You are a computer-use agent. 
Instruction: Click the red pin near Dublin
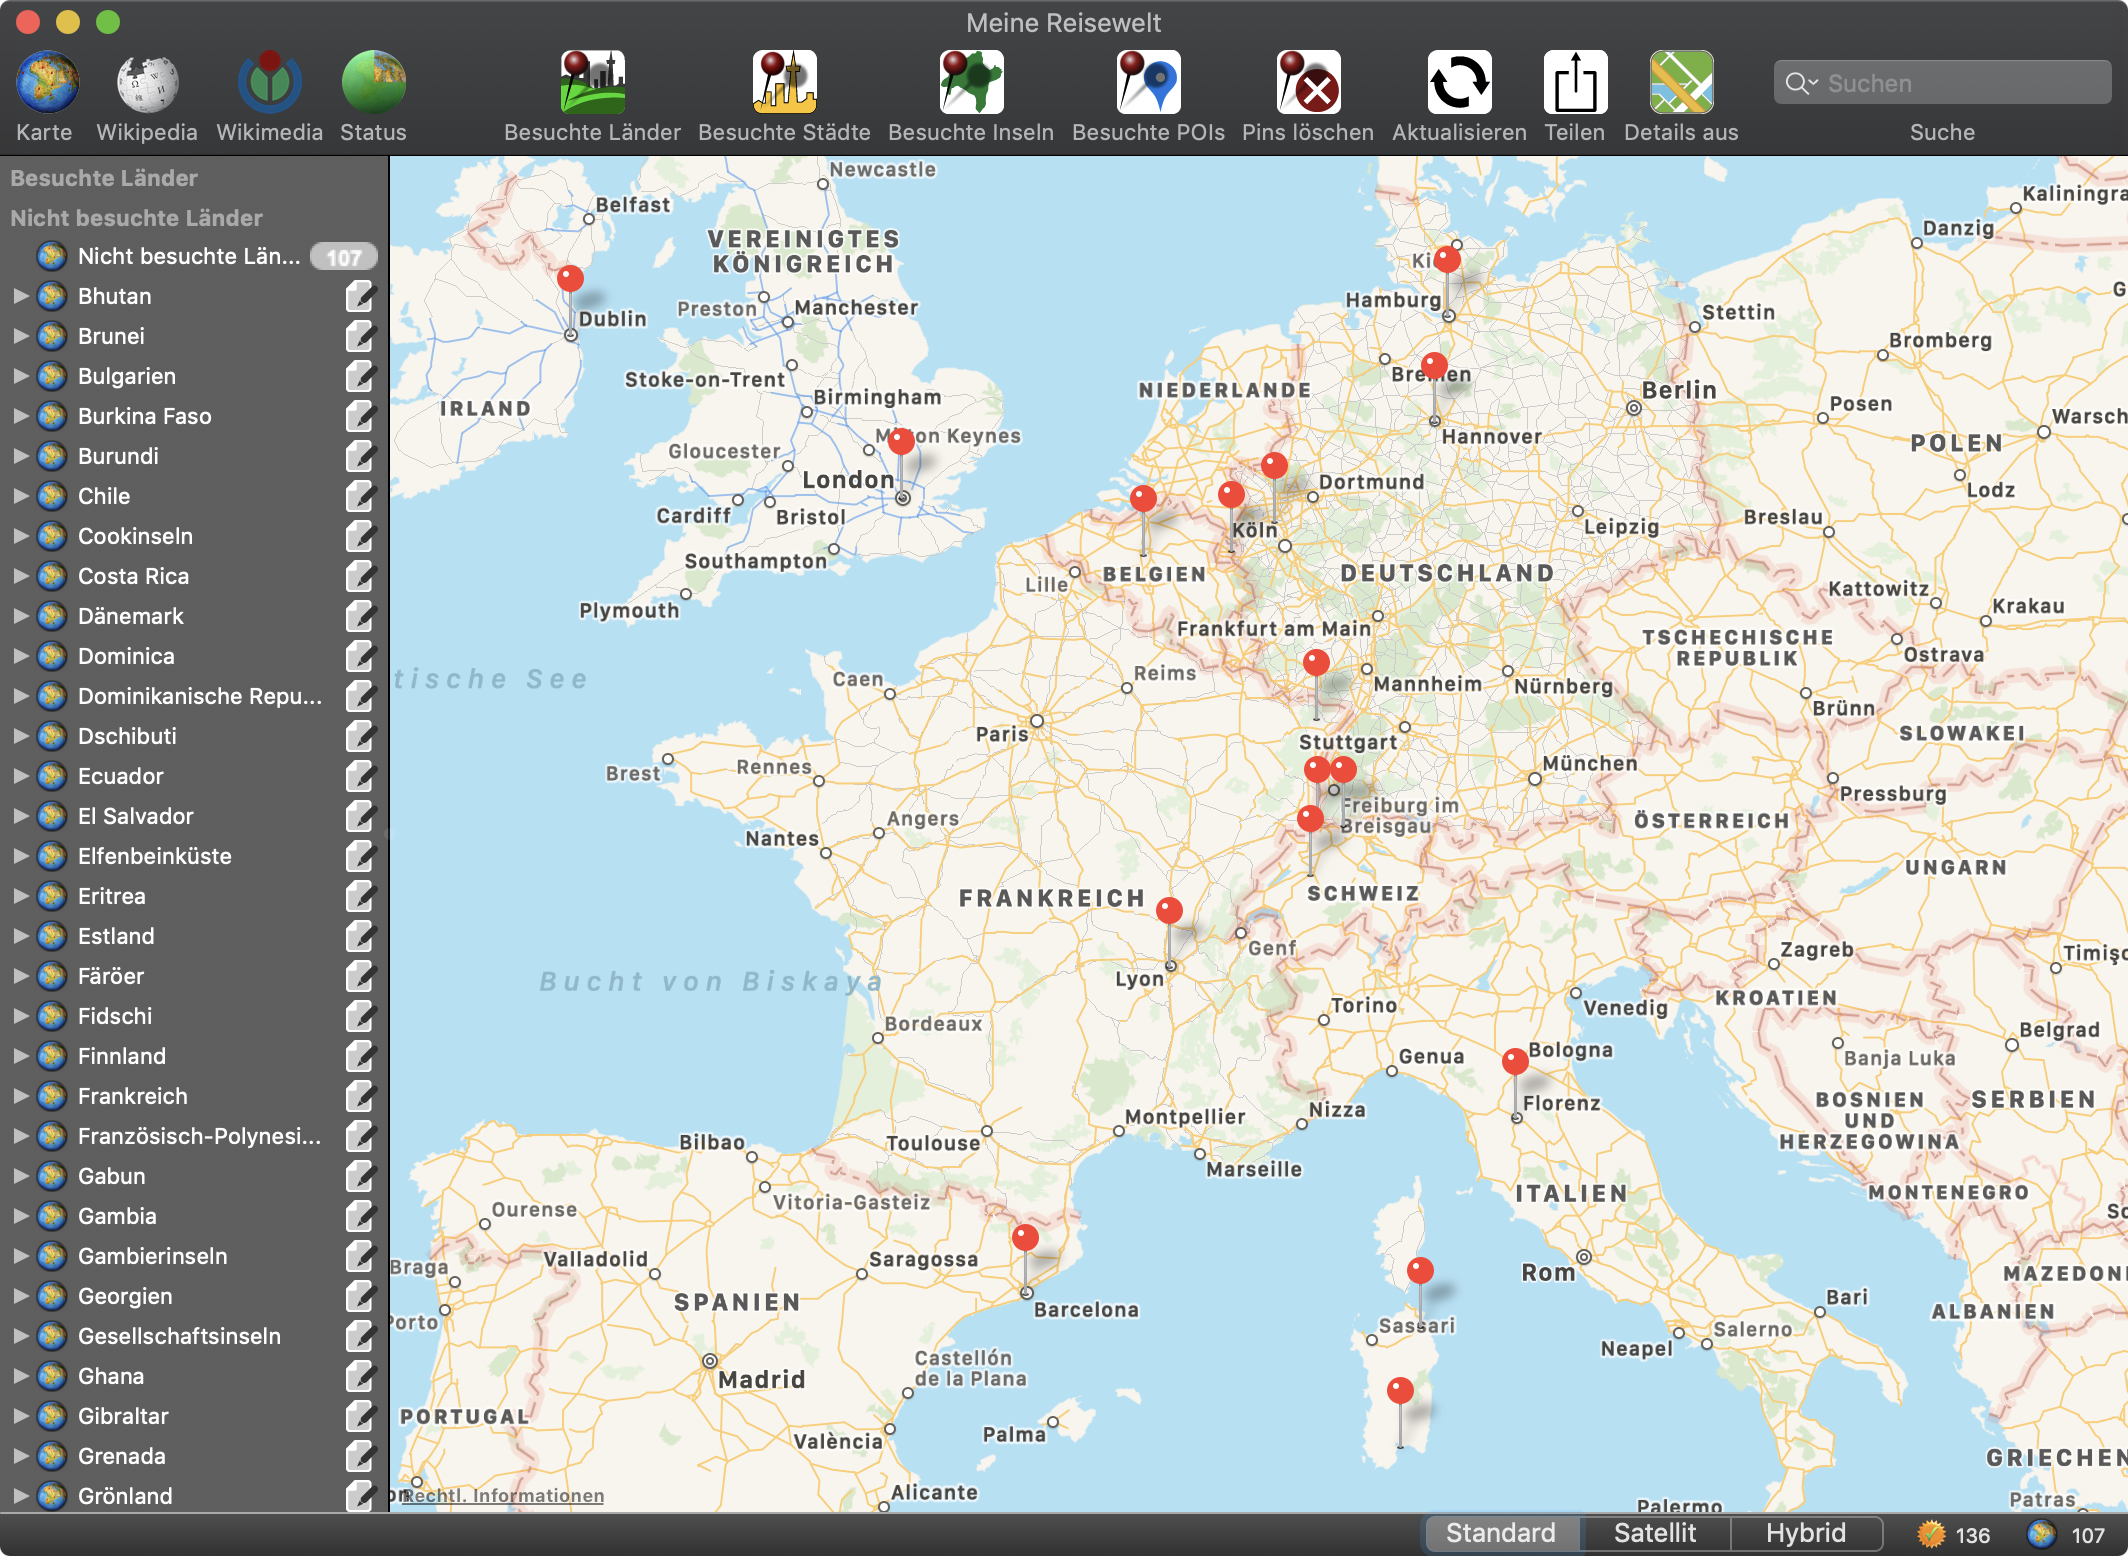tap(570, 278)
